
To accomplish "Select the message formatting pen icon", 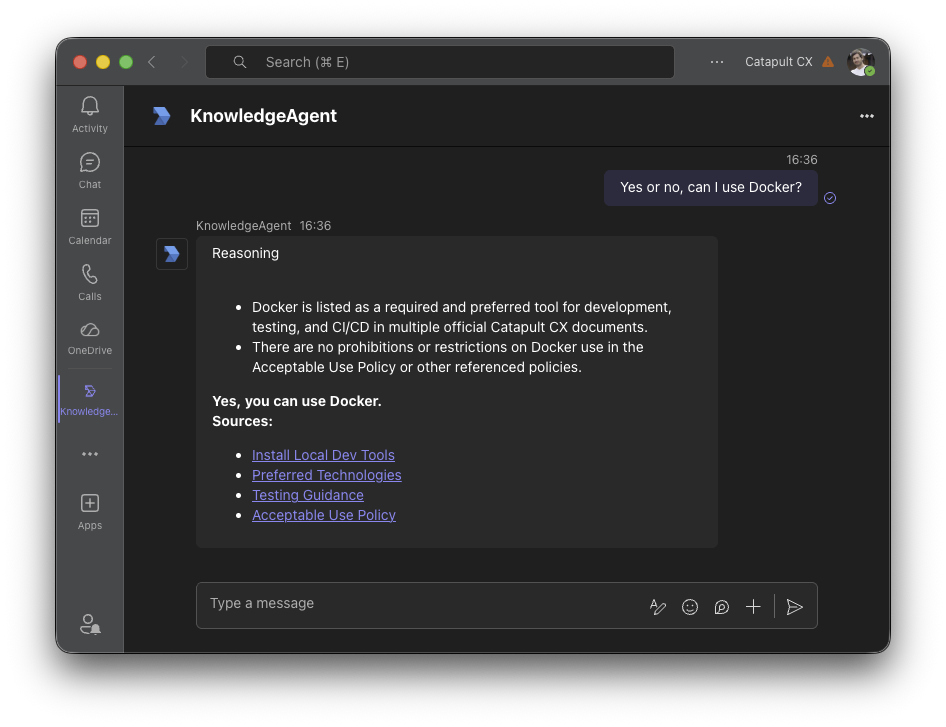I will [x=658, y=606].
